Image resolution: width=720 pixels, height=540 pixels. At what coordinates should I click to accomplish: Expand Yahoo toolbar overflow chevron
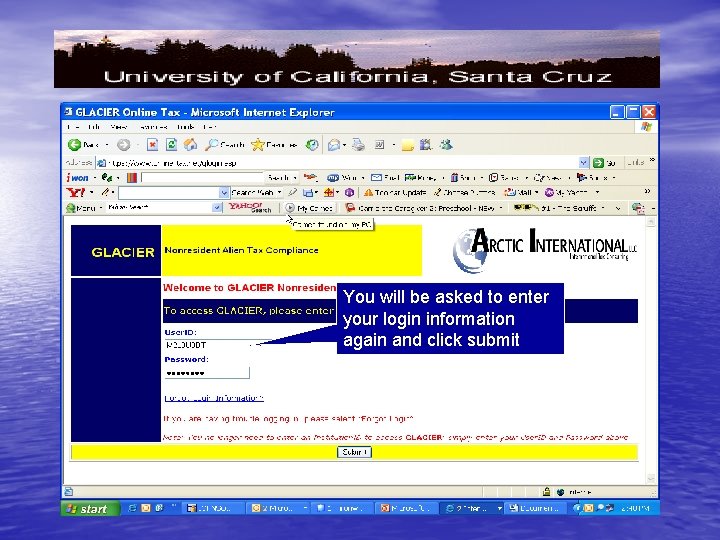tap(647, 191)
